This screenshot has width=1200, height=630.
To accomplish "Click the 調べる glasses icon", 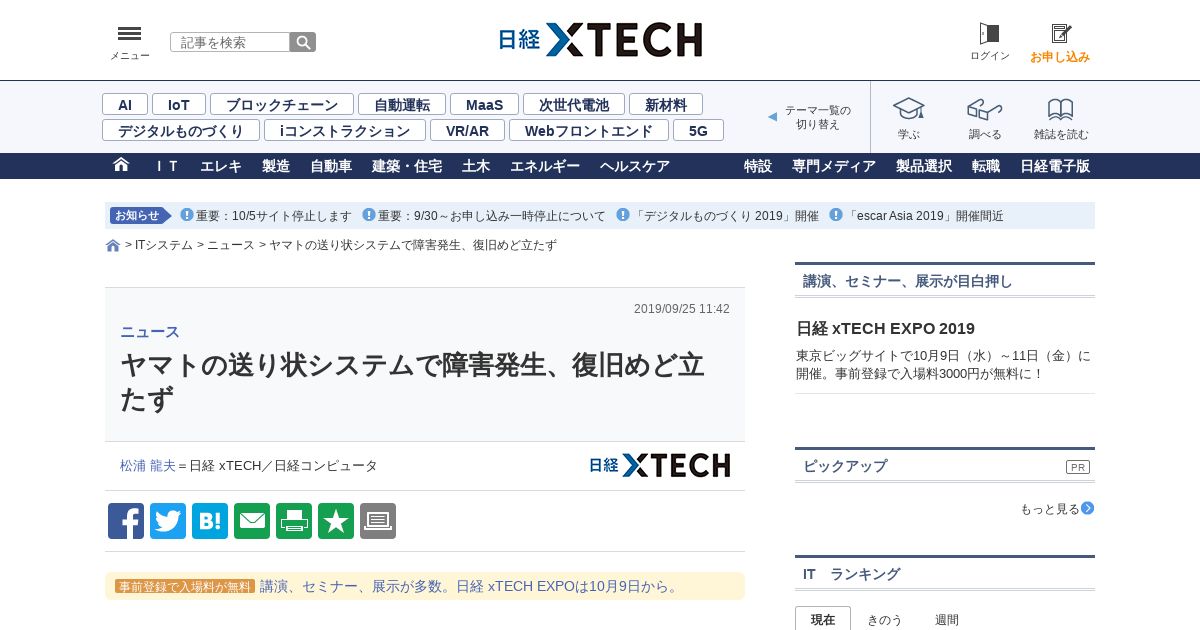I will (x=984, y=109).
